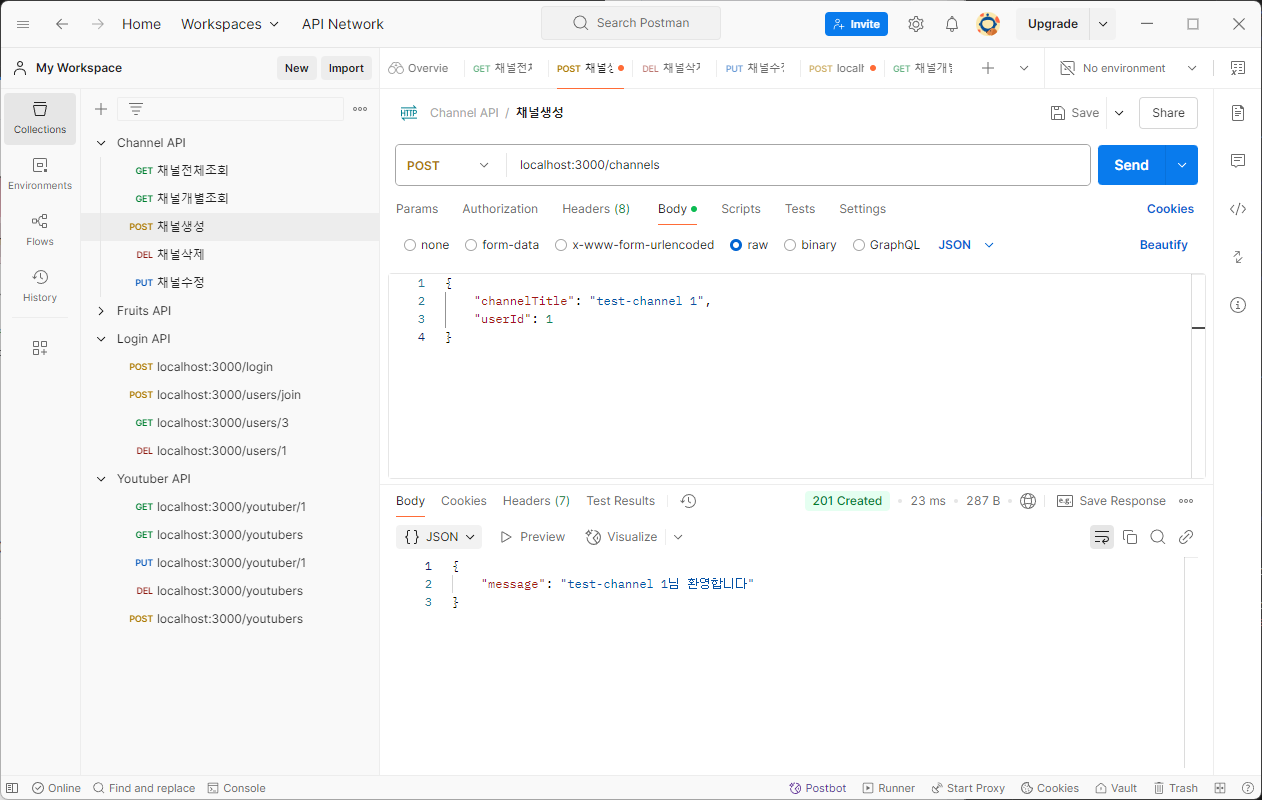Toggle line wrap in response
The height and width of the screenshot is (800, 1262).
1102,537
